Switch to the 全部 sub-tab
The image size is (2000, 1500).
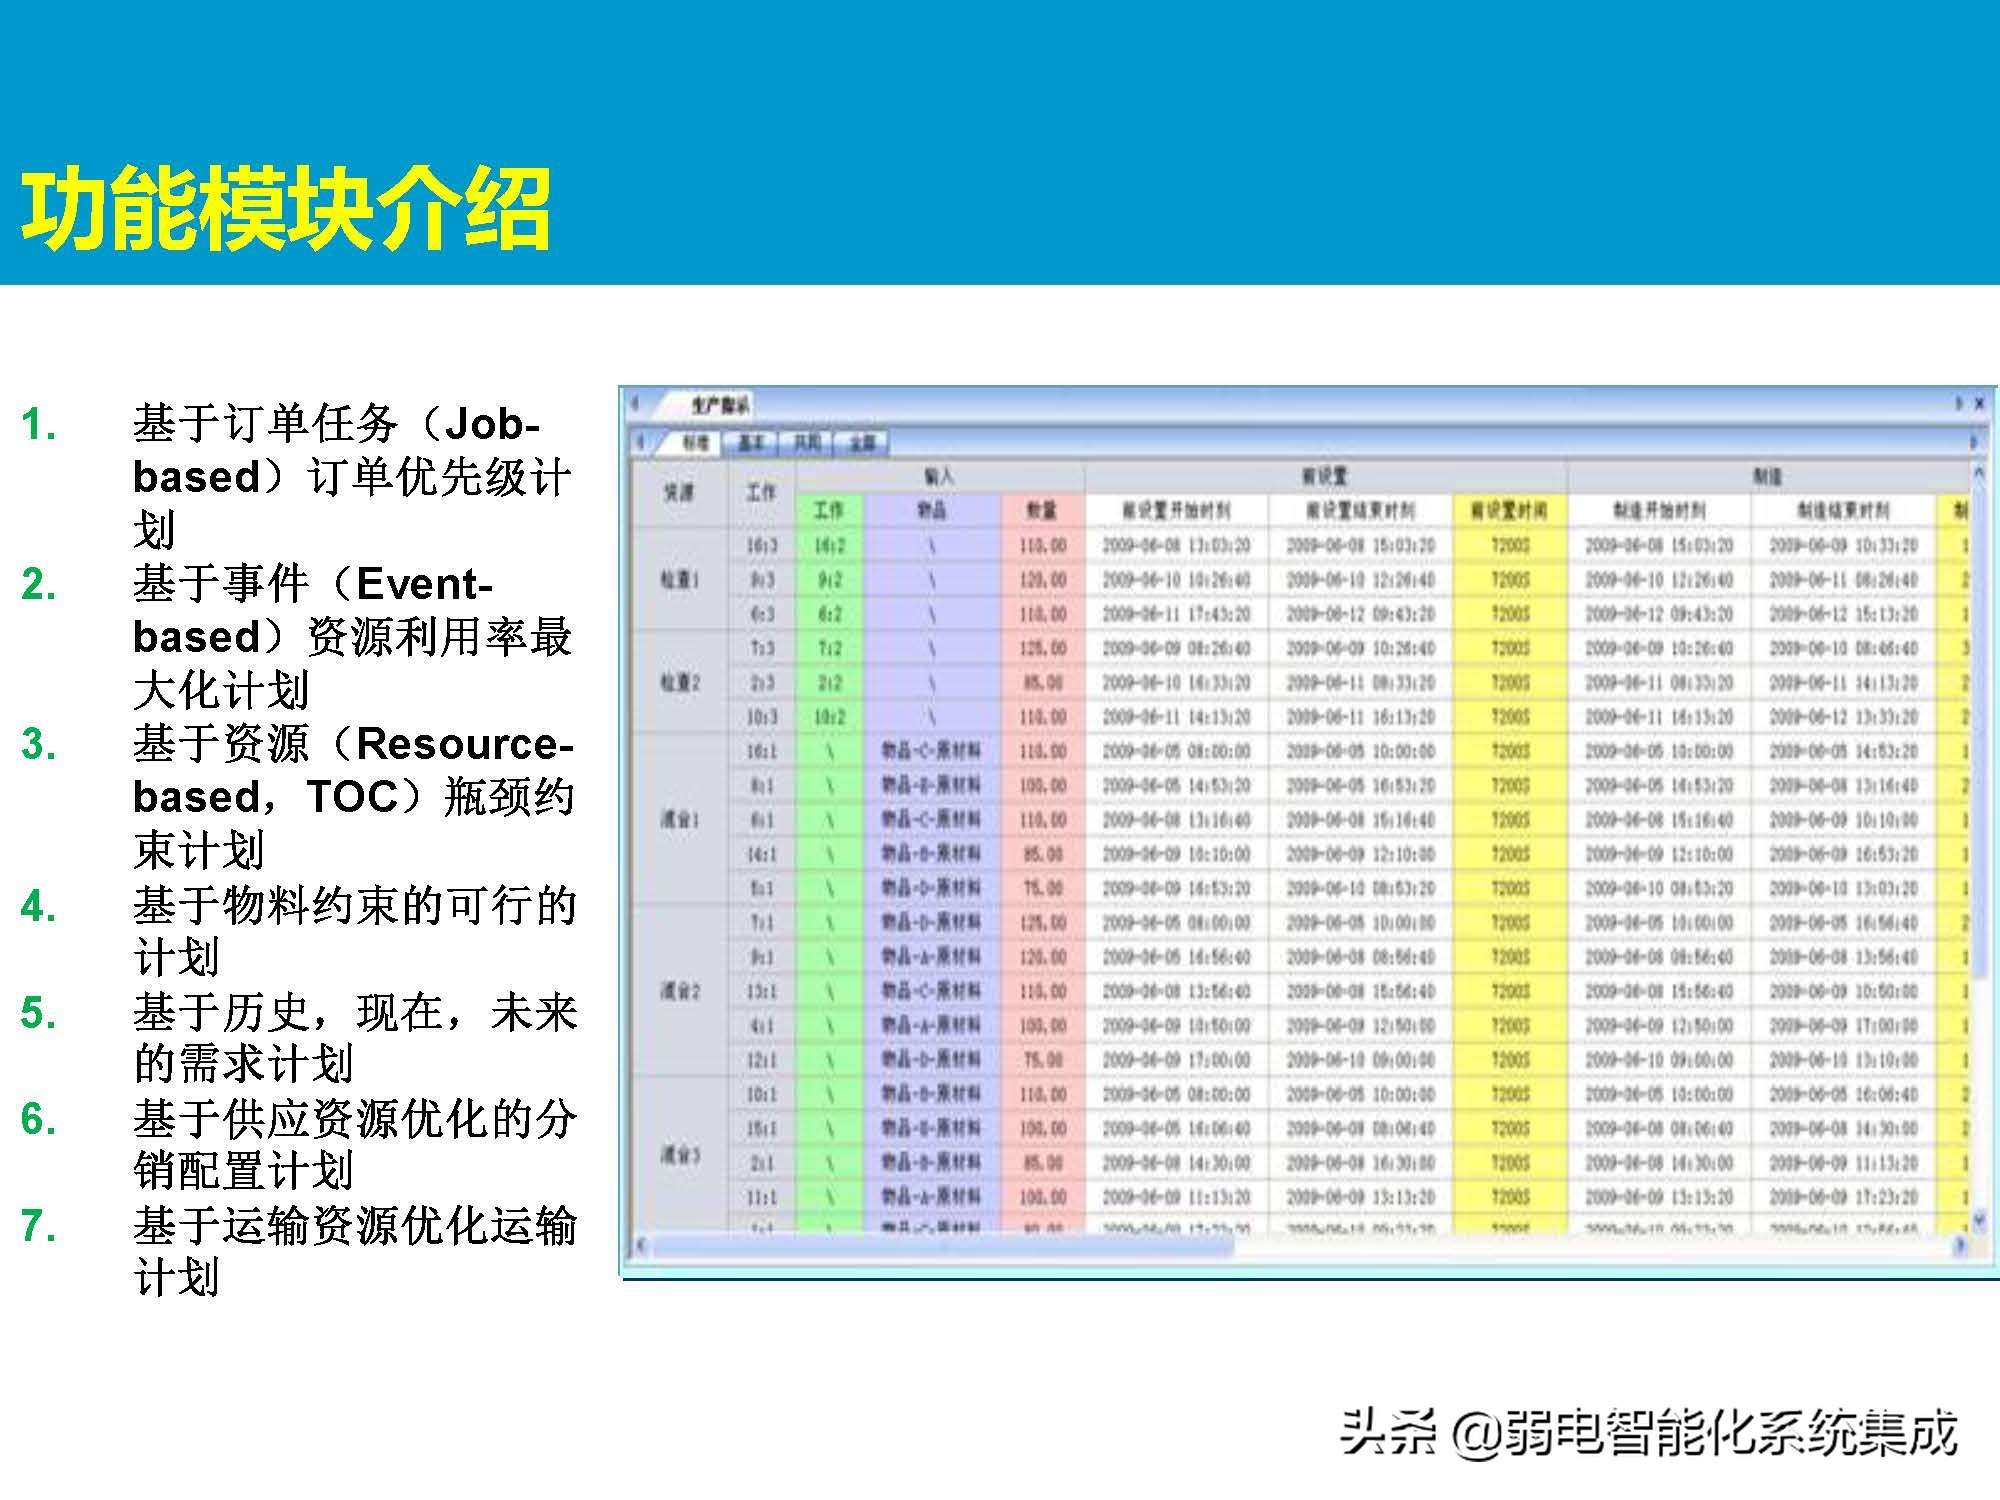coord(862,442)
